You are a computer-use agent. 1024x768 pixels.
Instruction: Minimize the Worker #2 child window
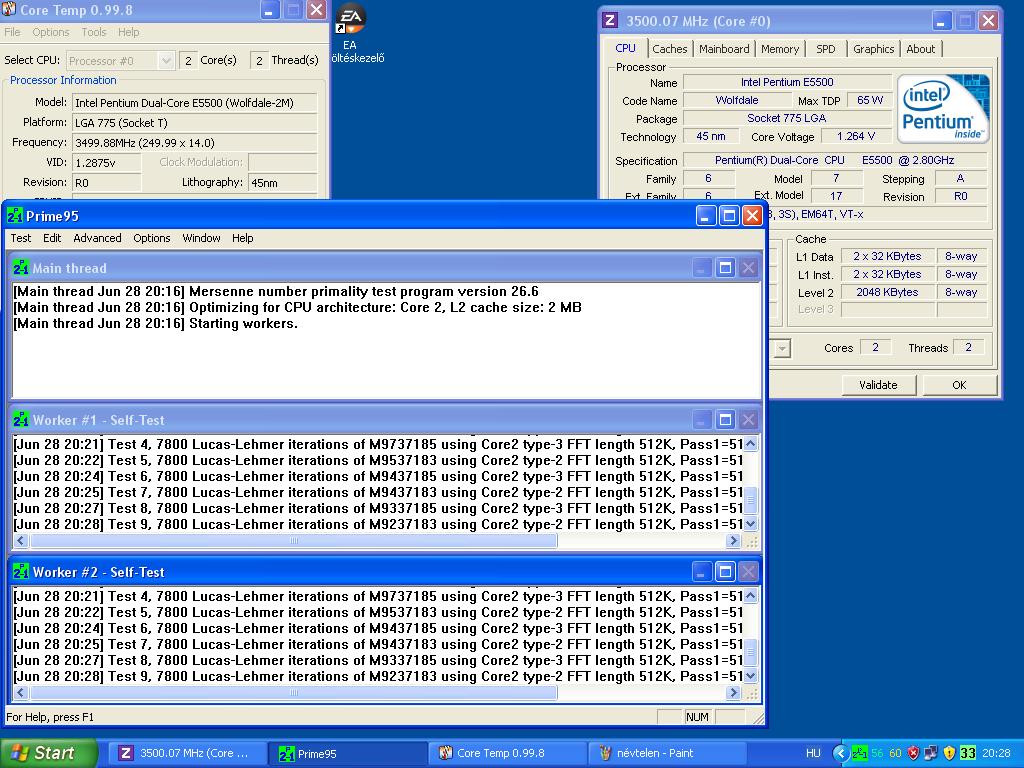coord(701,571)
